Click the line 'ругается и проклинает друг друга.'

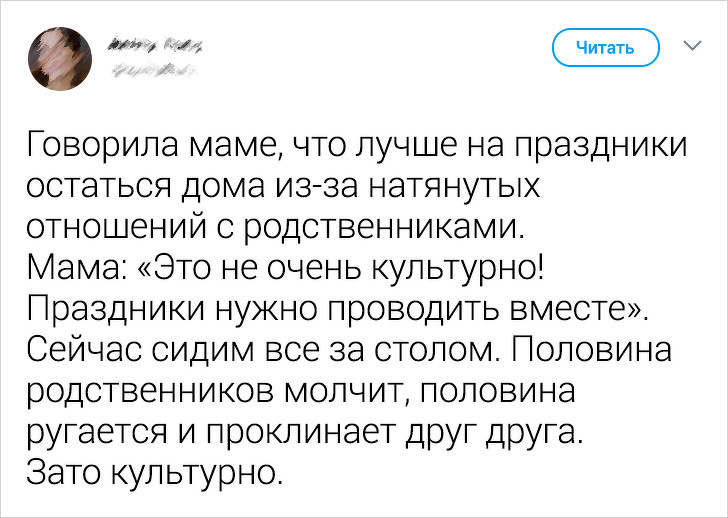304,431
